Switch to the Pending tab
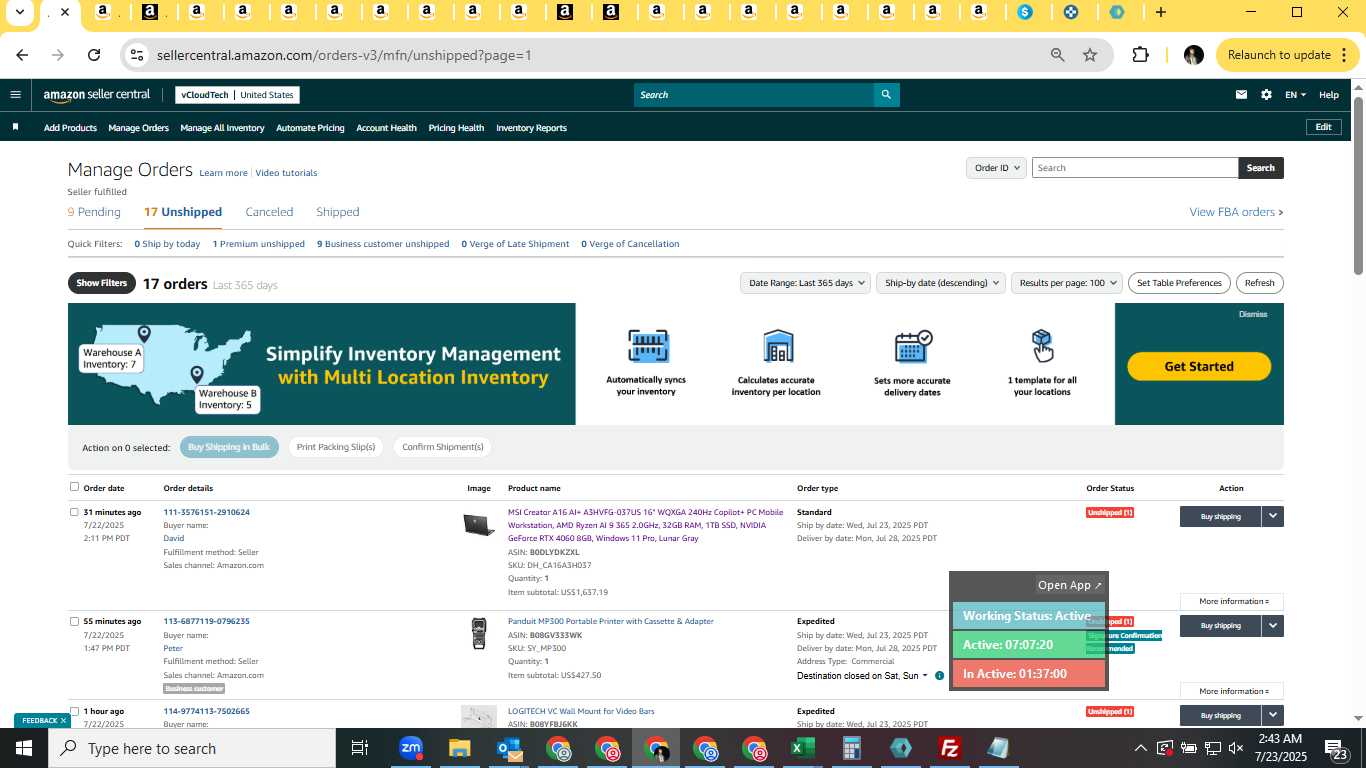 [94, 212]
